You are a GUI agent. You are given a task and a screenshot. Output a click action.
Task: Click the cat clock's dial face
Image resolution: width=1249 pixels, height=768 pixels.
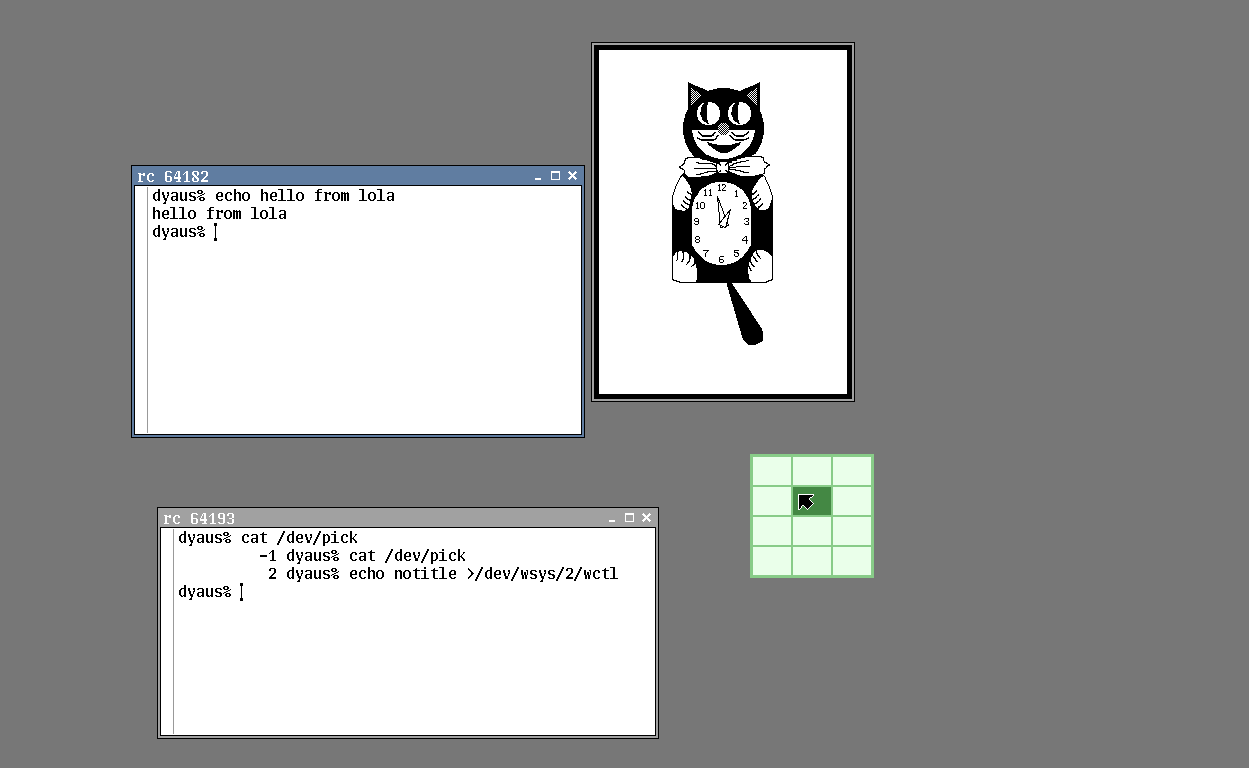tap(721, 221)
